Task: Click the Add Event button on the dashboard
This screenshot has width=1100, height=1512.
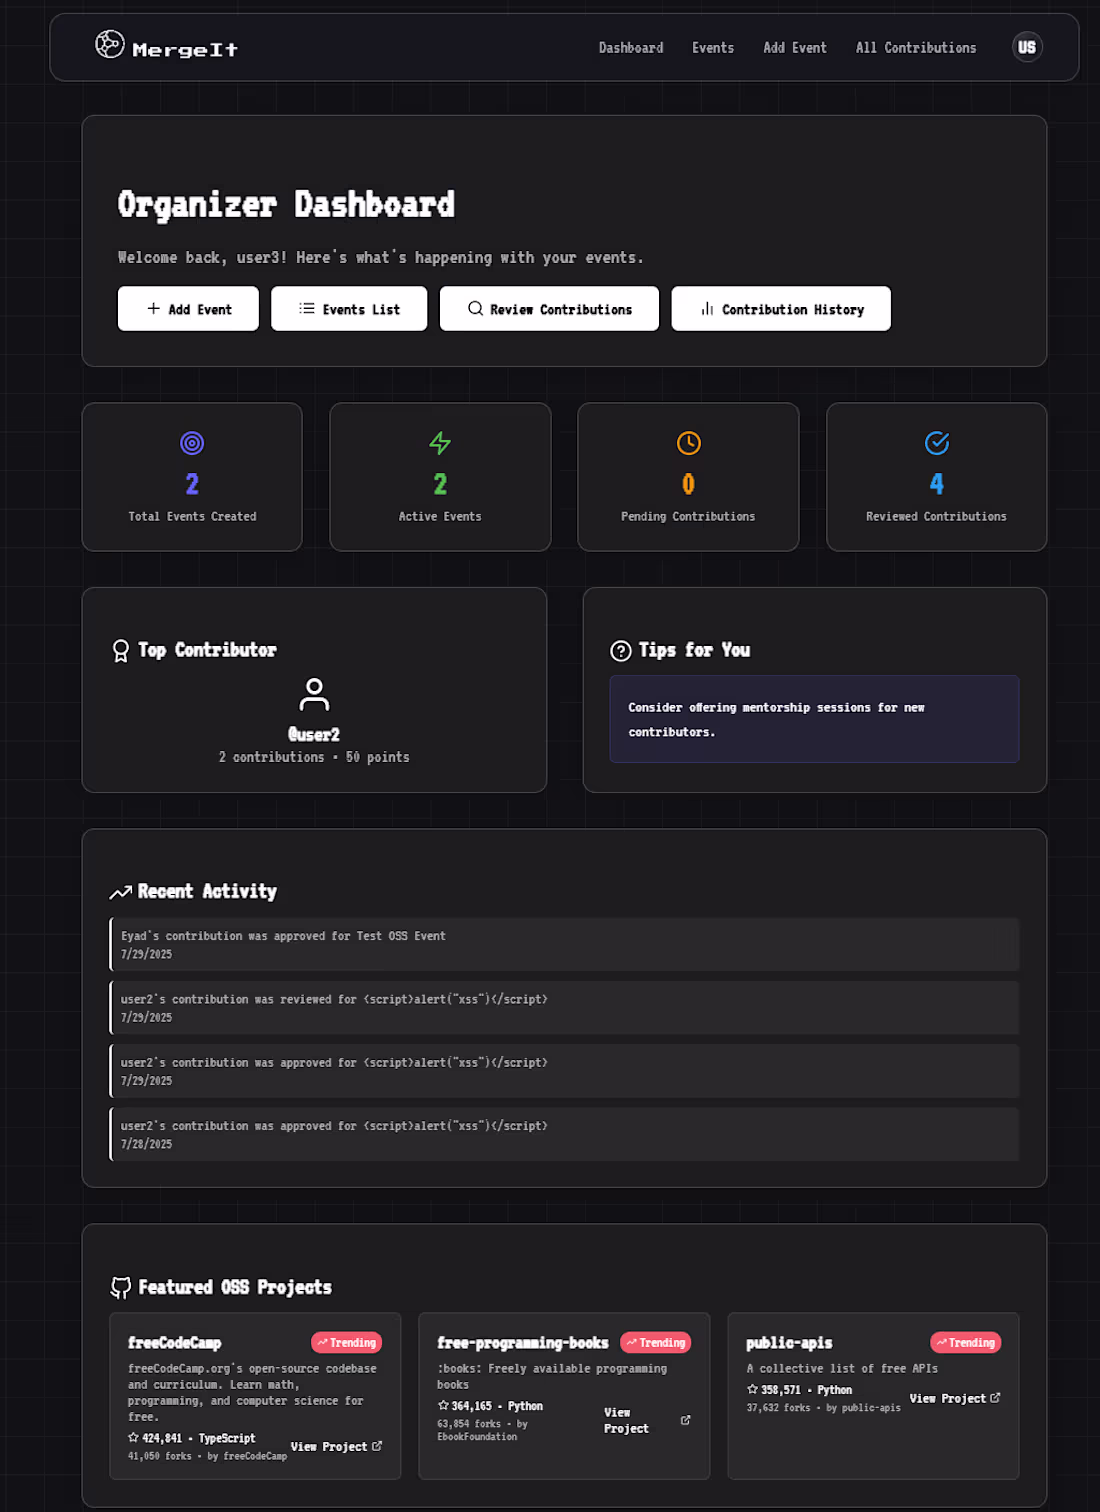Action: pos(188,309)
